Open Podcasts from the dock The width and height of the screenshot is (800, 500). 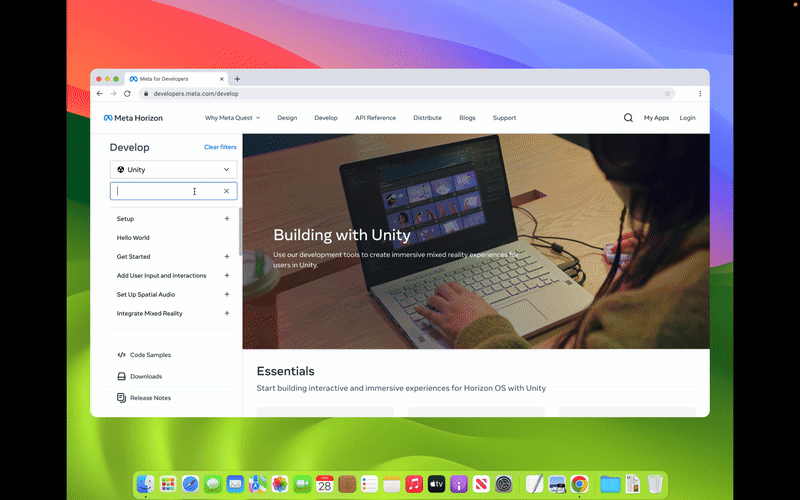click(x=459, y=484)
